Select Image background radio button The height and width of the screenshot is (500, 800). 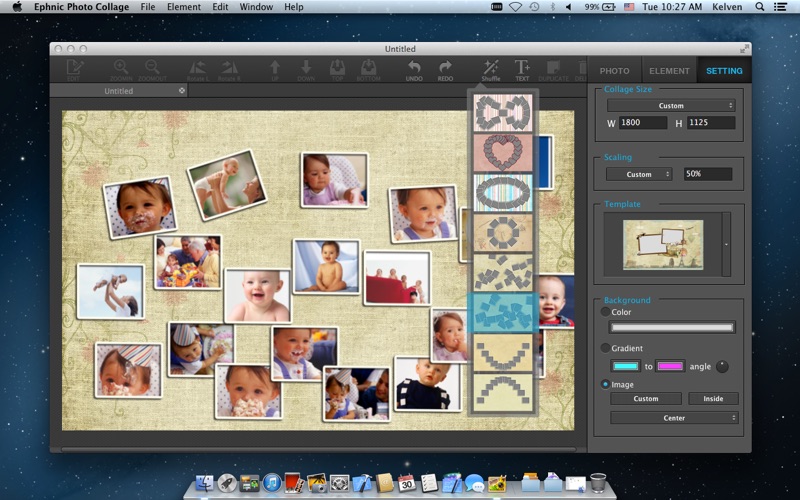click(x=605, y=384)
